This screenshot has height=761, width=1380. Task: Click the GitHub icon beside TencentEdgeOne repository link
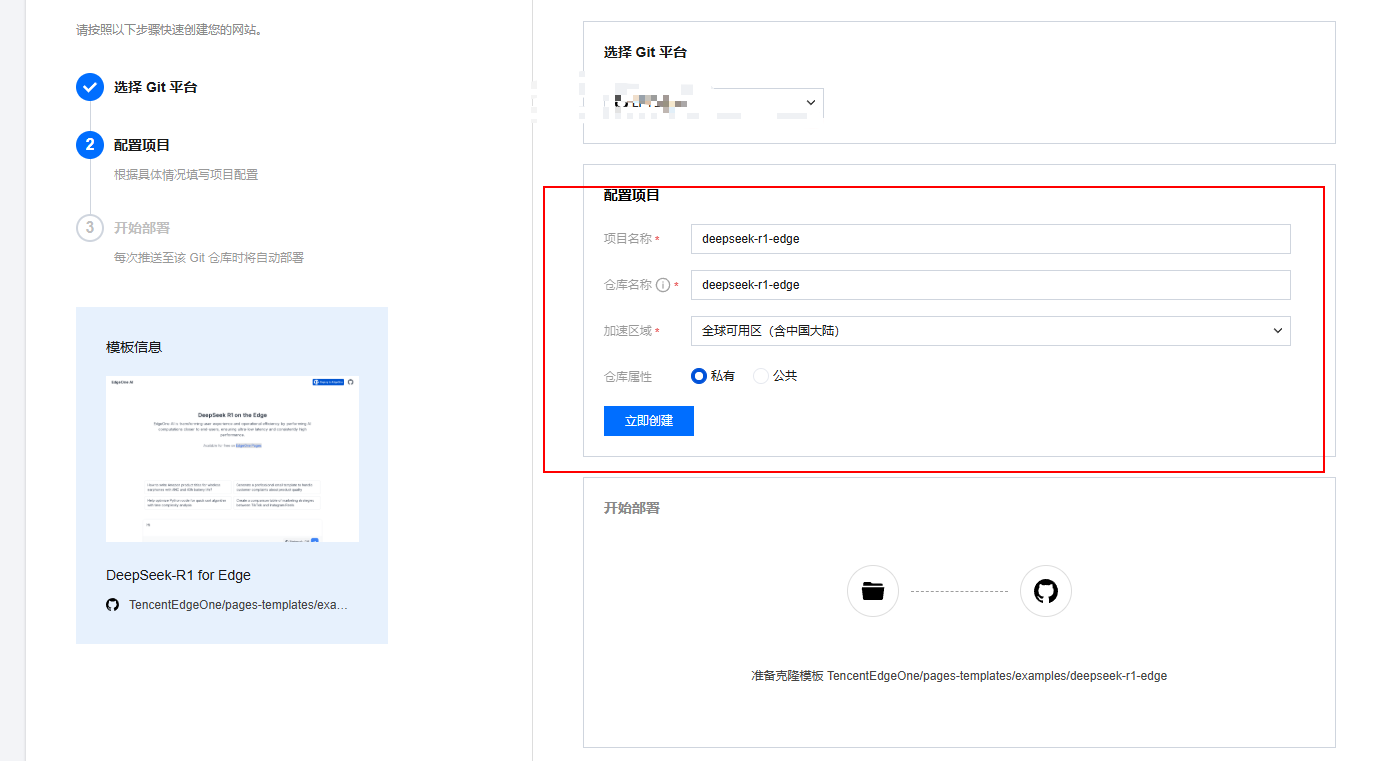tap(113, 605)
